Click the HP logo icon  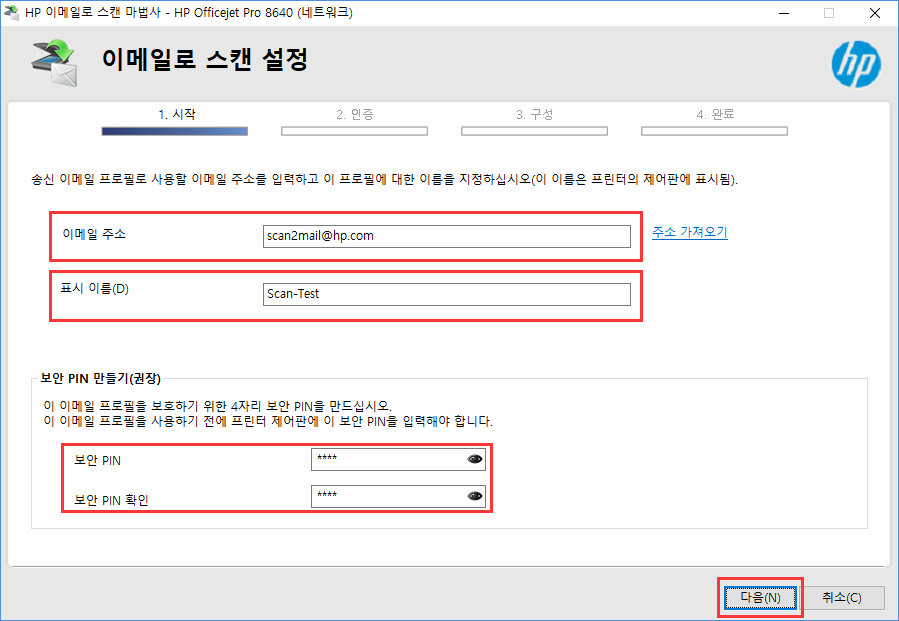coord(856,64)
